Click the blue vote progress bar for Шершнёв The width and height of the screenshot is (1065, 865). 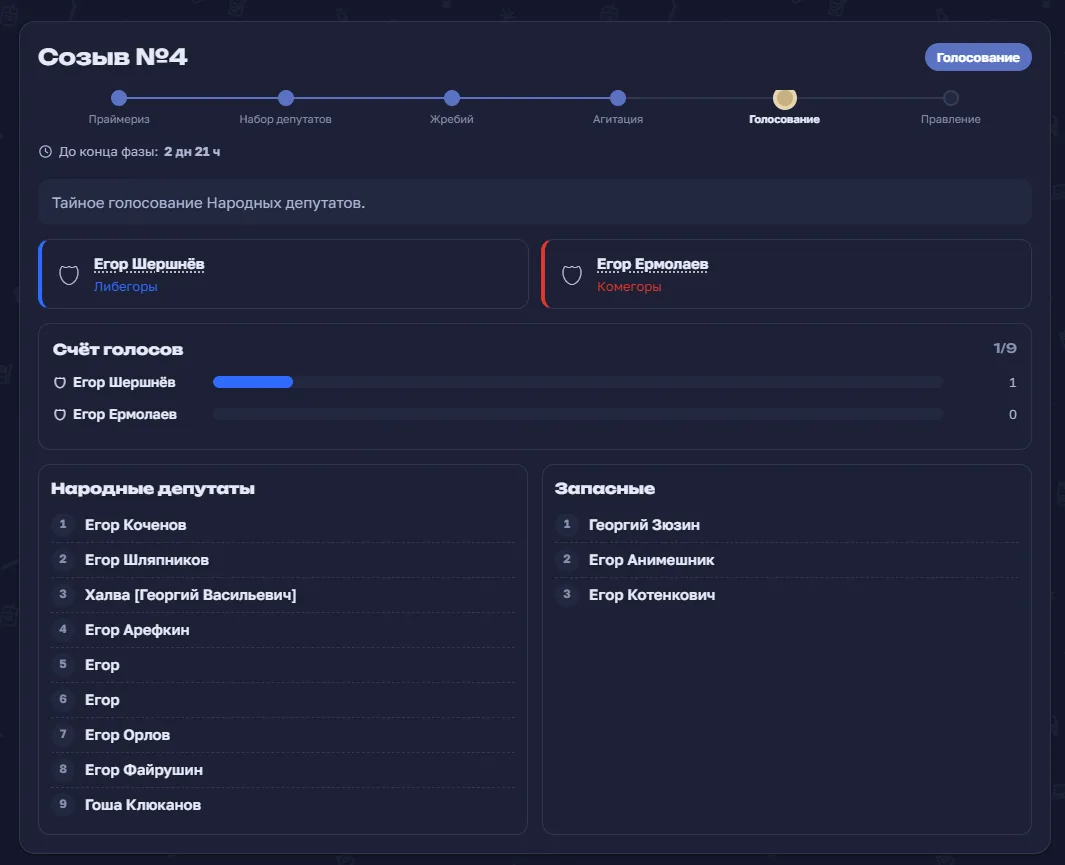point(253,382)
